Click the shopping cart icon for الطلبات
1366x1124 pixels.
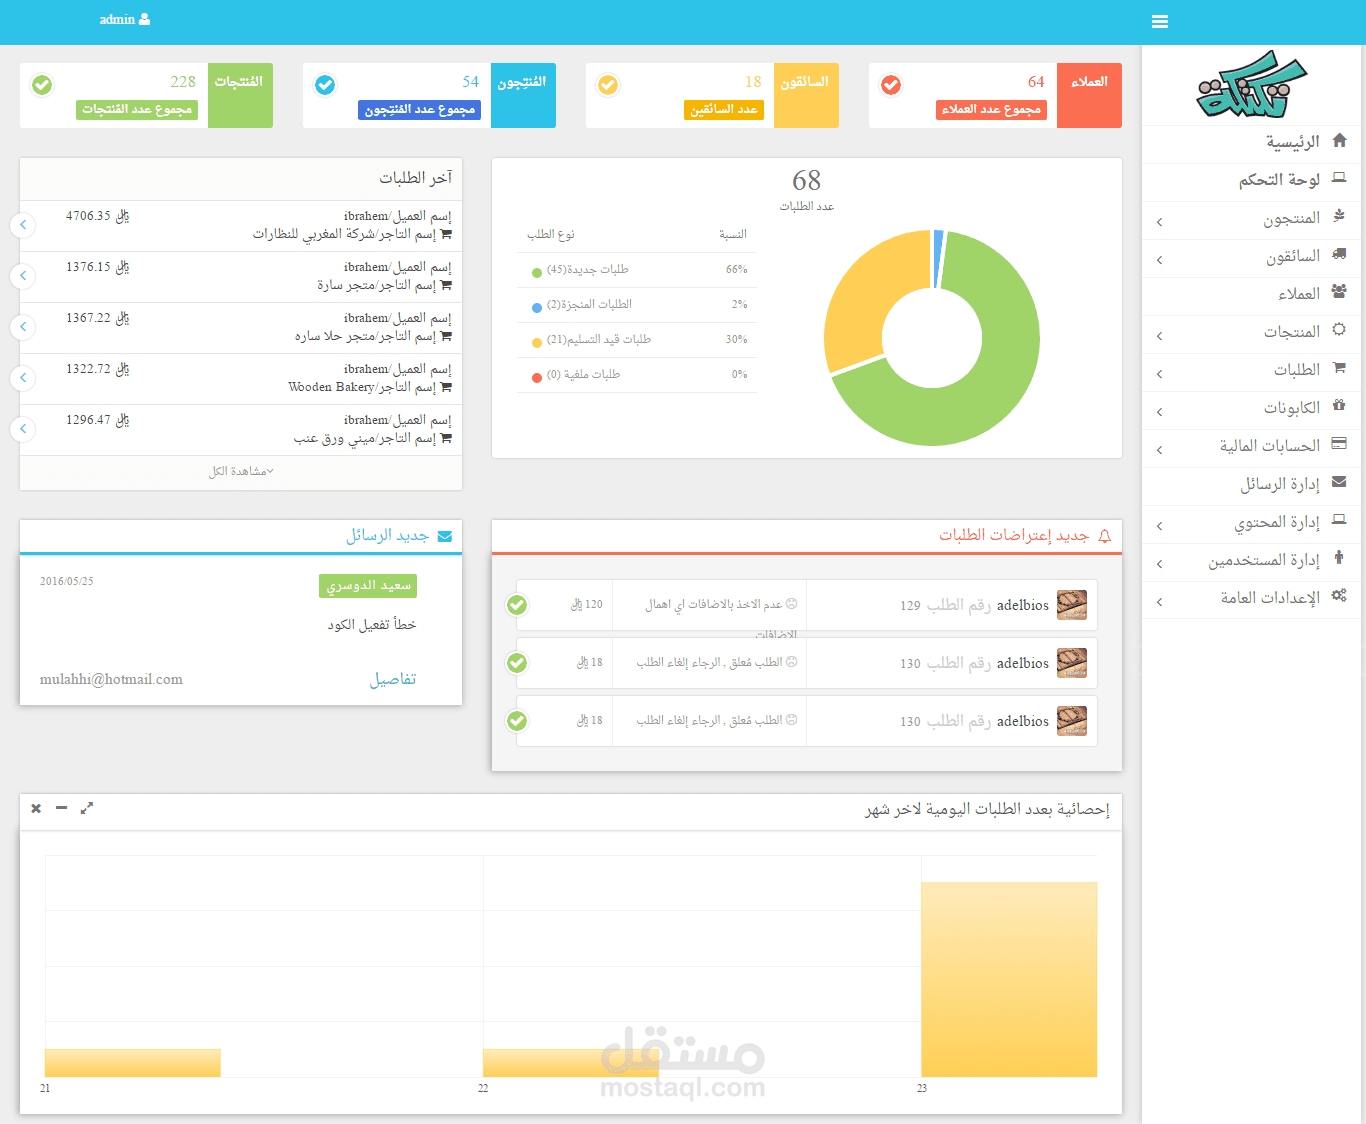pos(1340,368)
